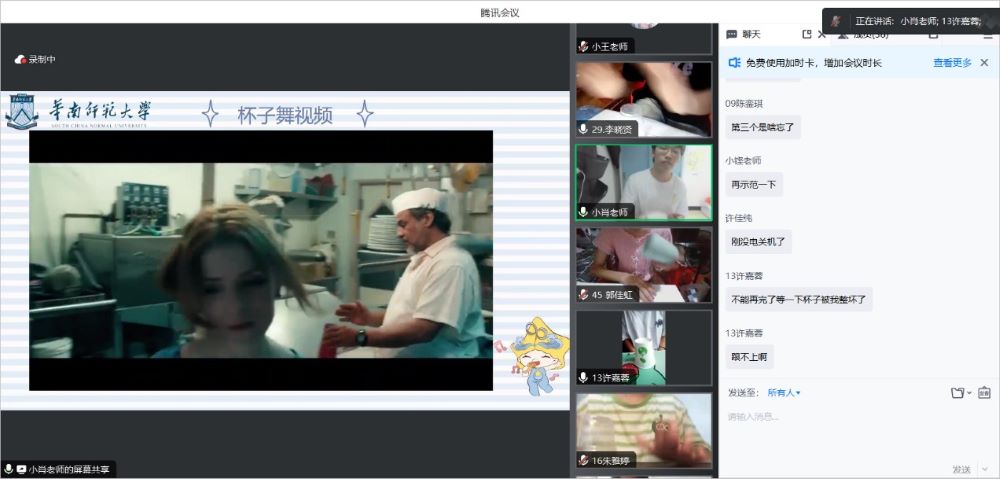Click microphone icon on 小肖老师 tile
This screenshot has height=479, width=1000.
click(584, 212)
